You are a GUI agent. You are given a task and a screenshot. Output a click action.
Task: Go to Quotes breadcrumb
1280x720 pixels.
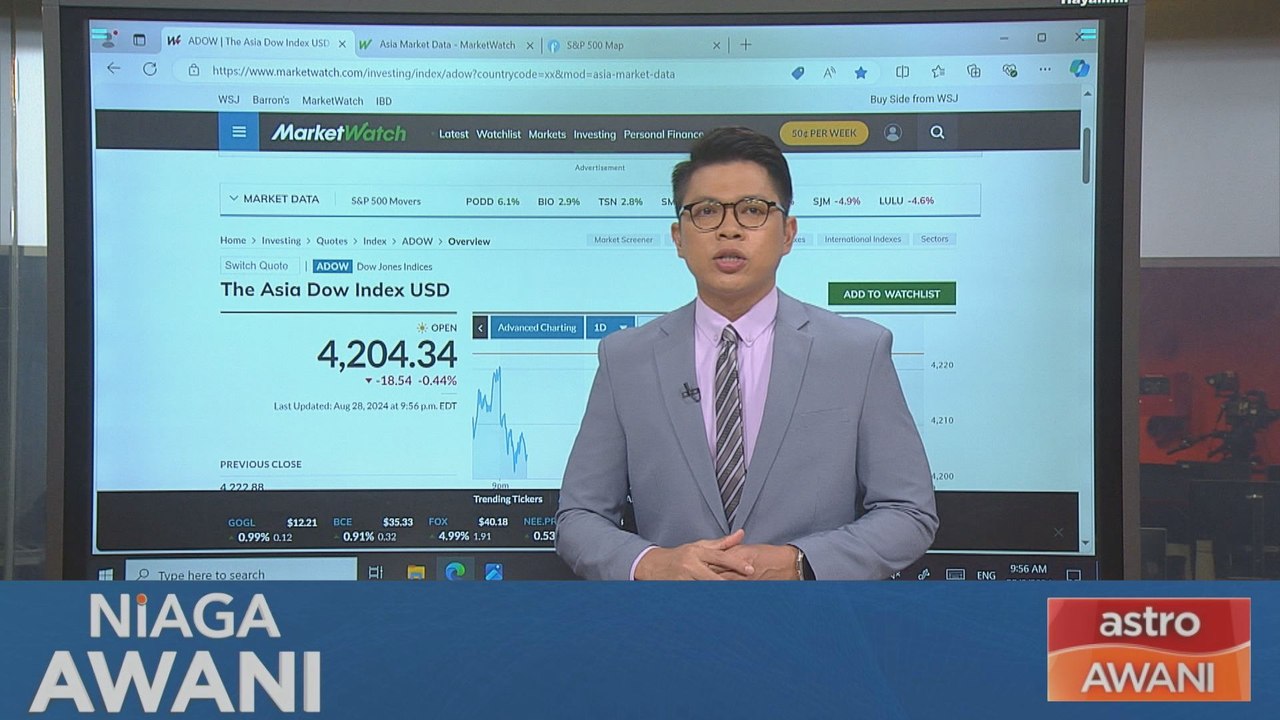(332, 241)
